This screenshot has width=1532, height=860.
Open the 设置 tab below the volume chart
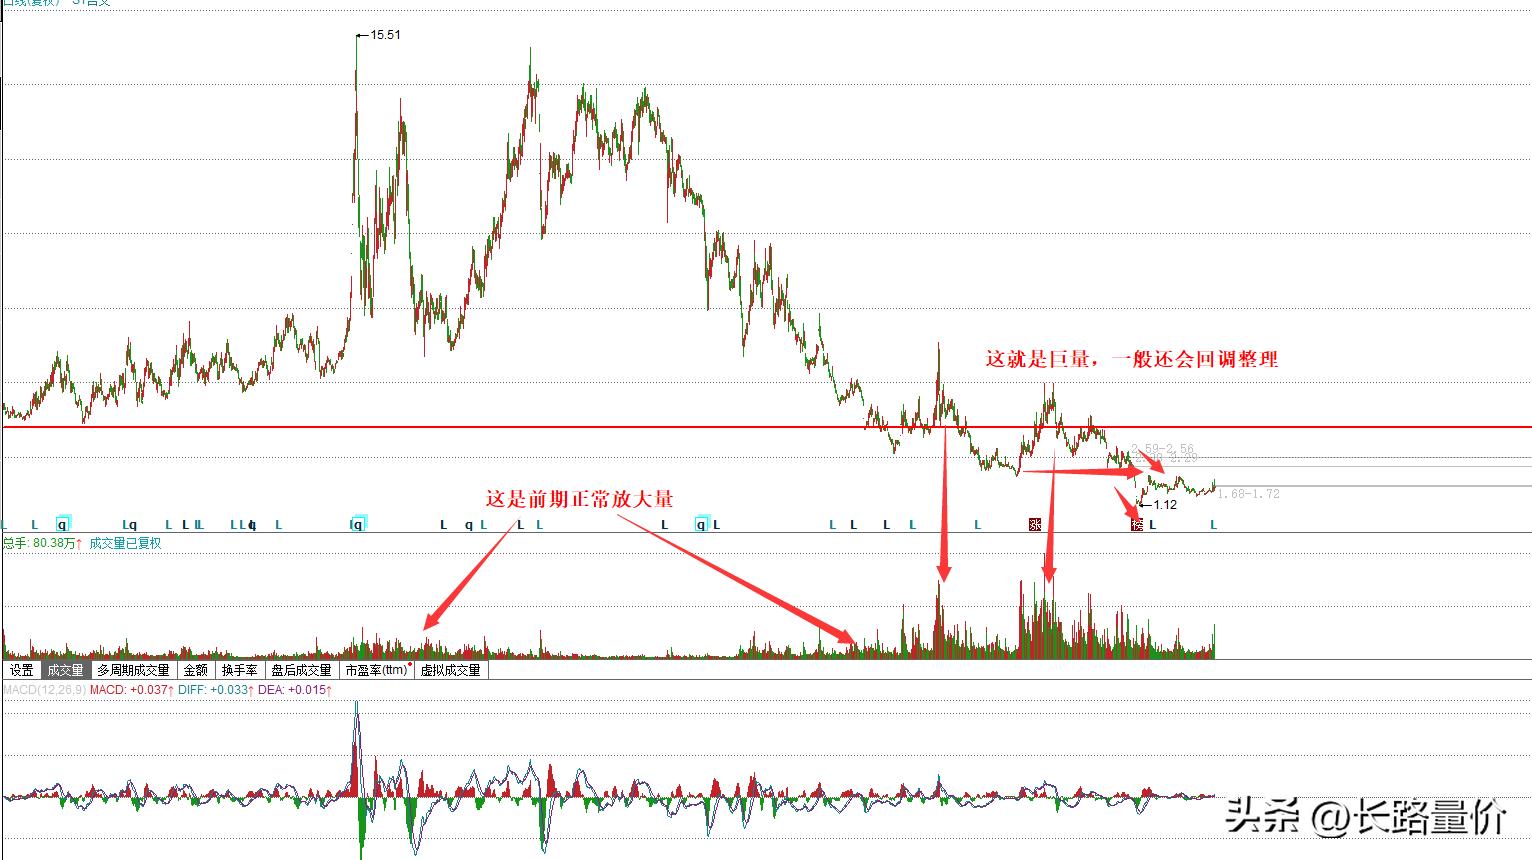(22, 670)
